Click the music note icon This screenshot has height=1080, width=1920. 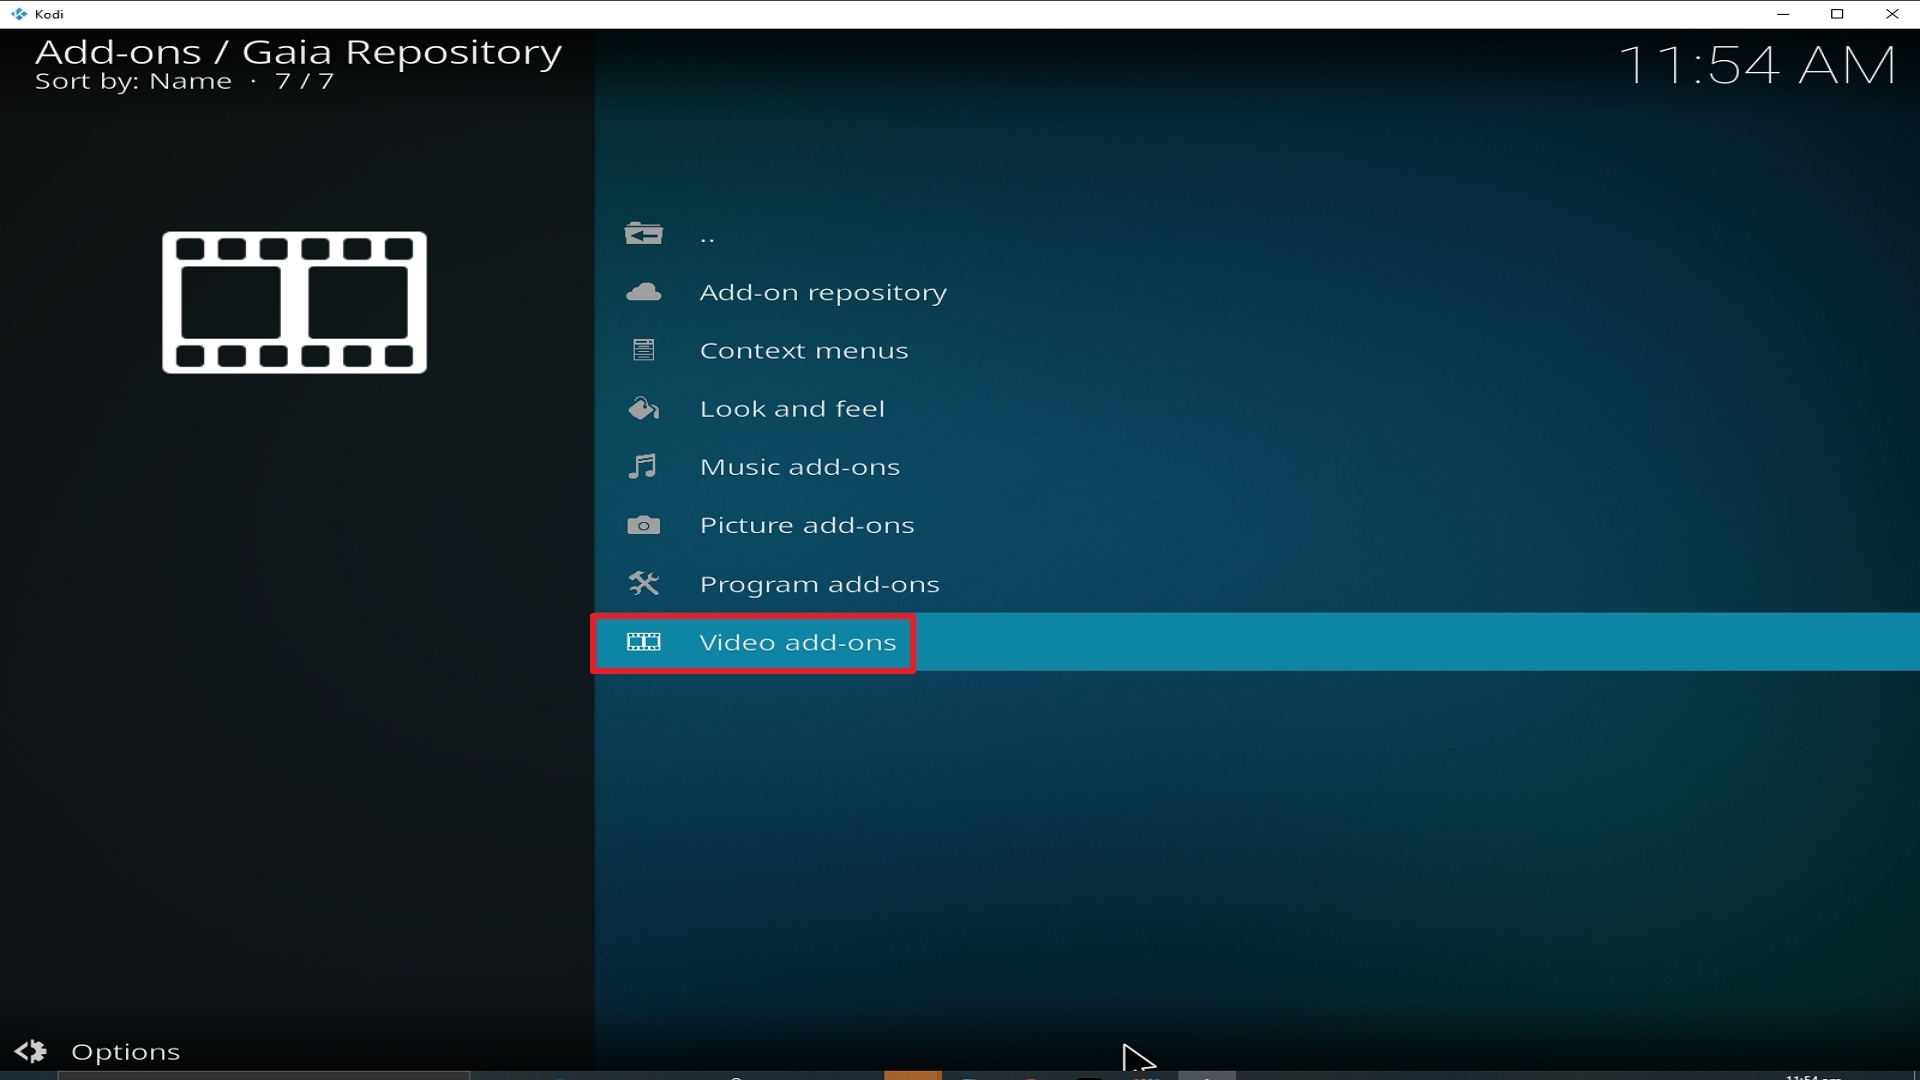pos(643,466)
